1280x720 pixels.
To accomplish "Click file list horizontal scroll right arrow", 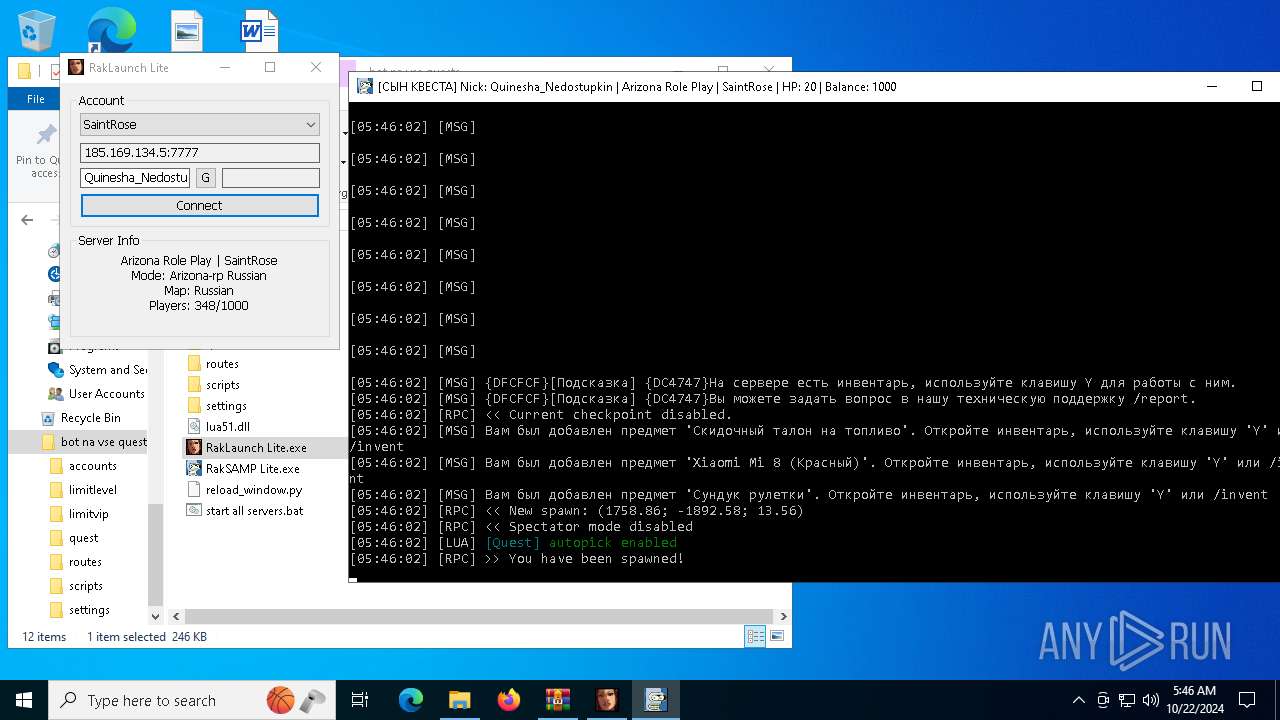I will tap(783, 617).
